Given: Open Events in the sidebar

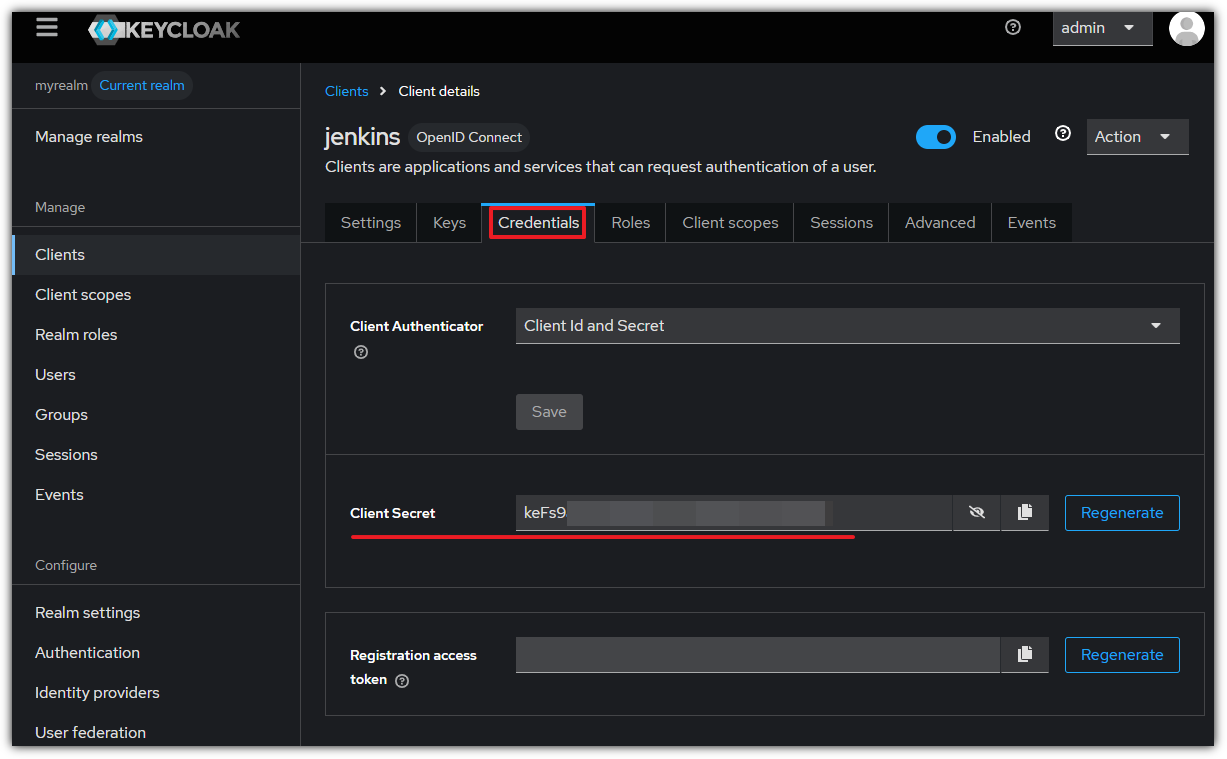Looking at the screenshot, I should [x=156, y=495].
